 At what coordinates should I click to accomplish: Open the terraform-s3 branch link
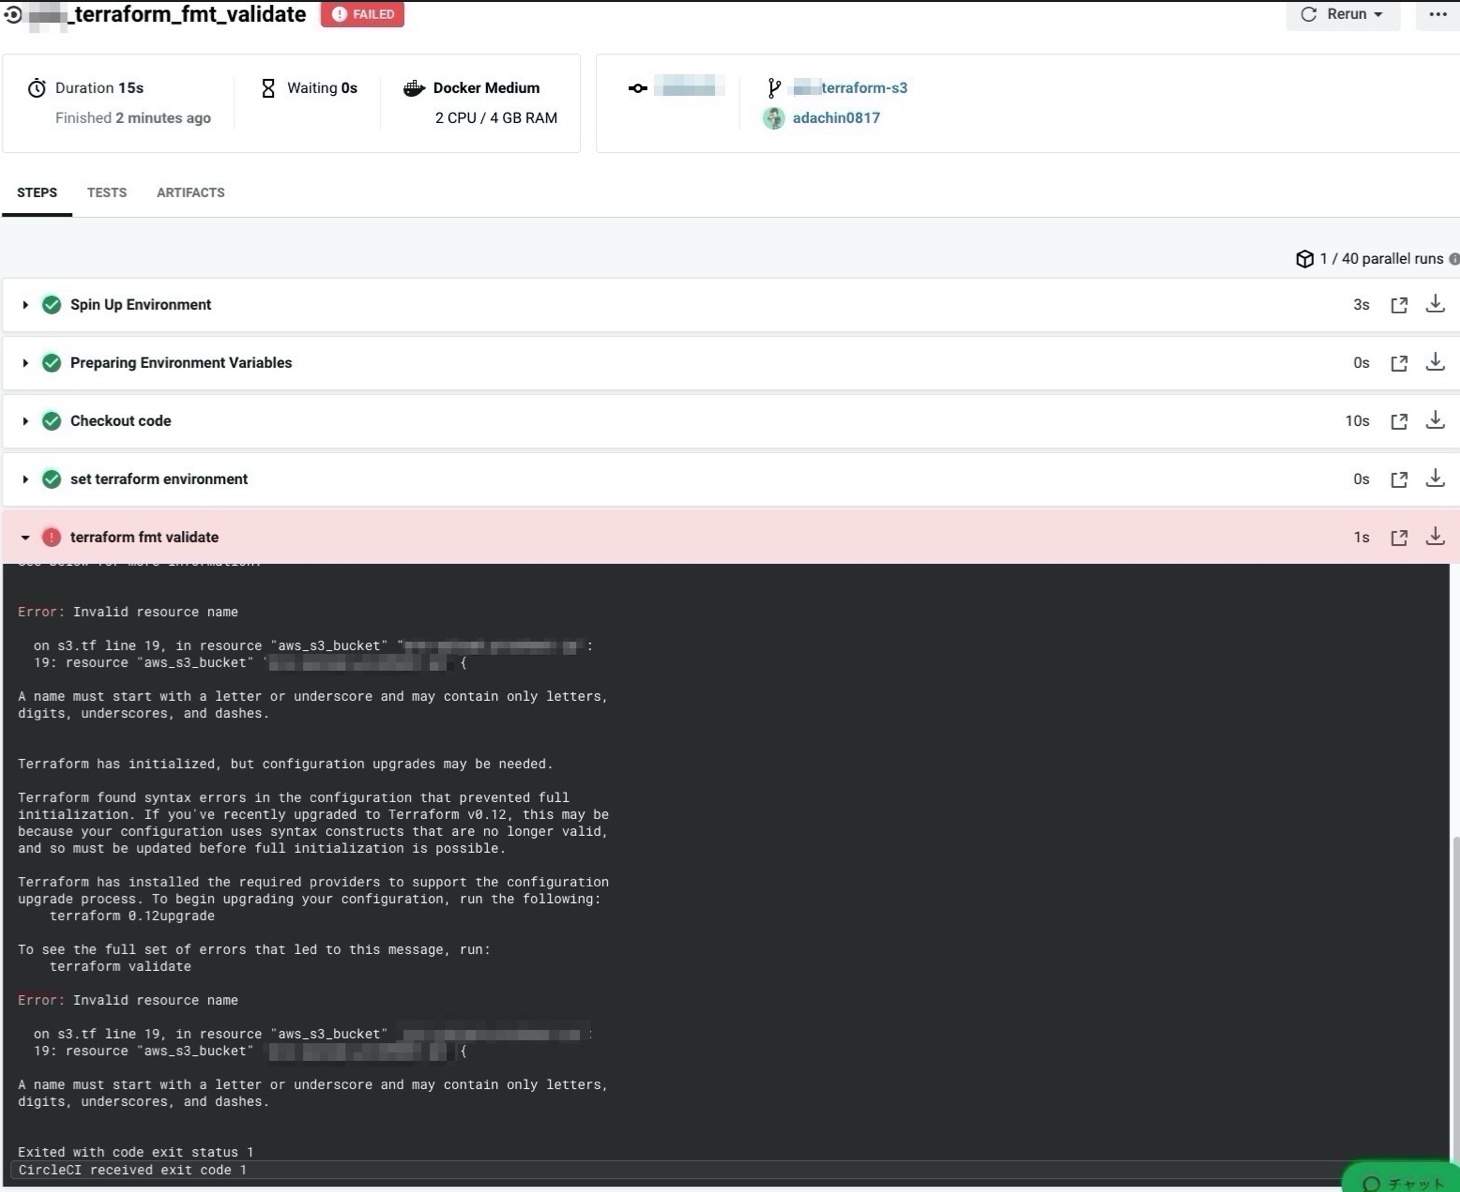click(x=863, y=88)
